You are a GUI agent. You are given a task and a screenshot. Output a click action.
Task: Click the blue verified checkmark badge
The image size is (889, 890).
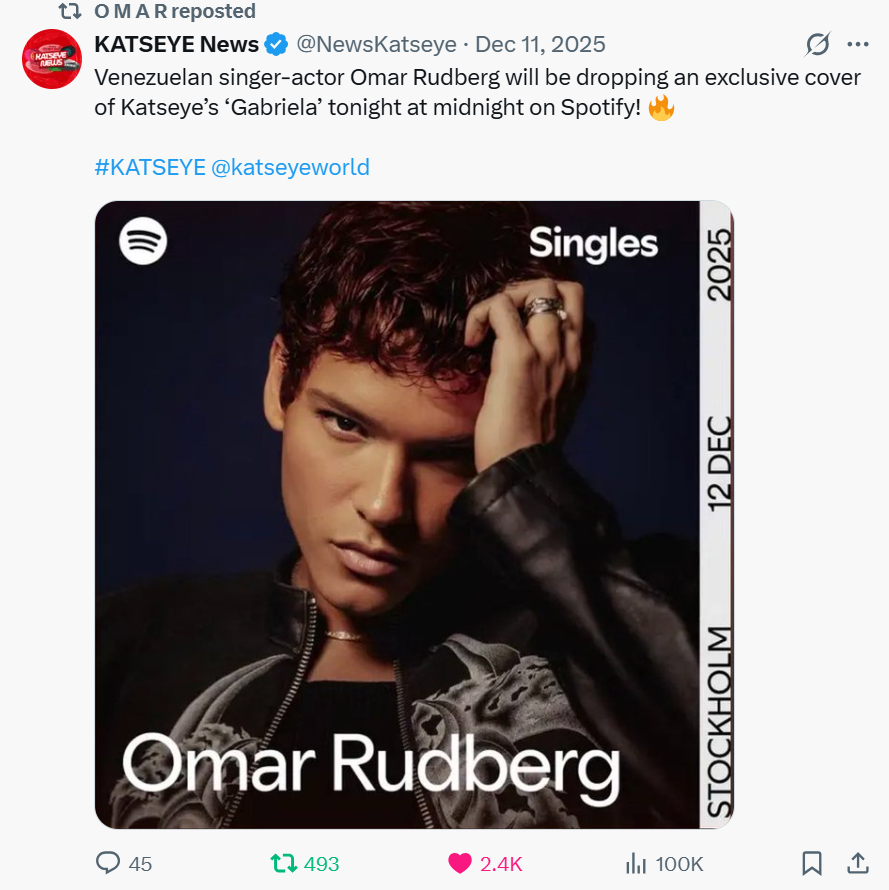tap(277, 45)
